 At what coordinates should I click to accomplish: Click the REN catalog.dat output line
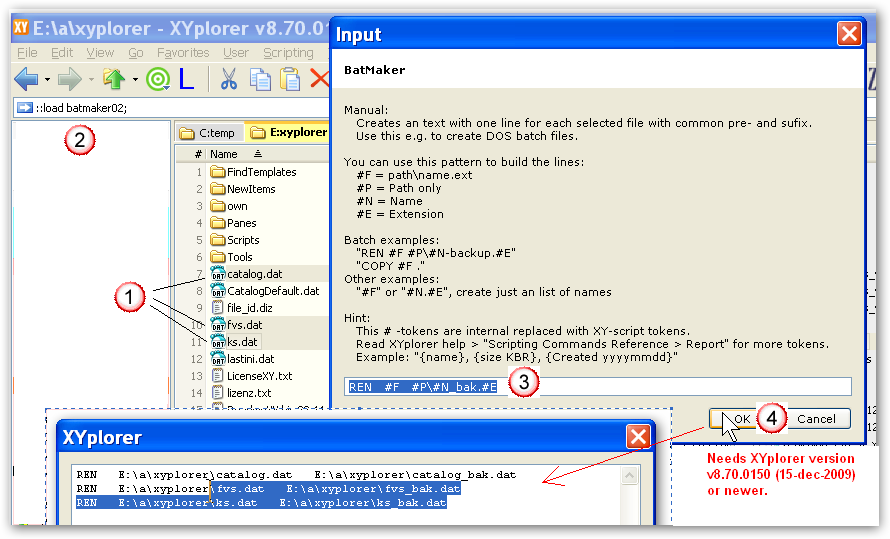click(296, 475)
